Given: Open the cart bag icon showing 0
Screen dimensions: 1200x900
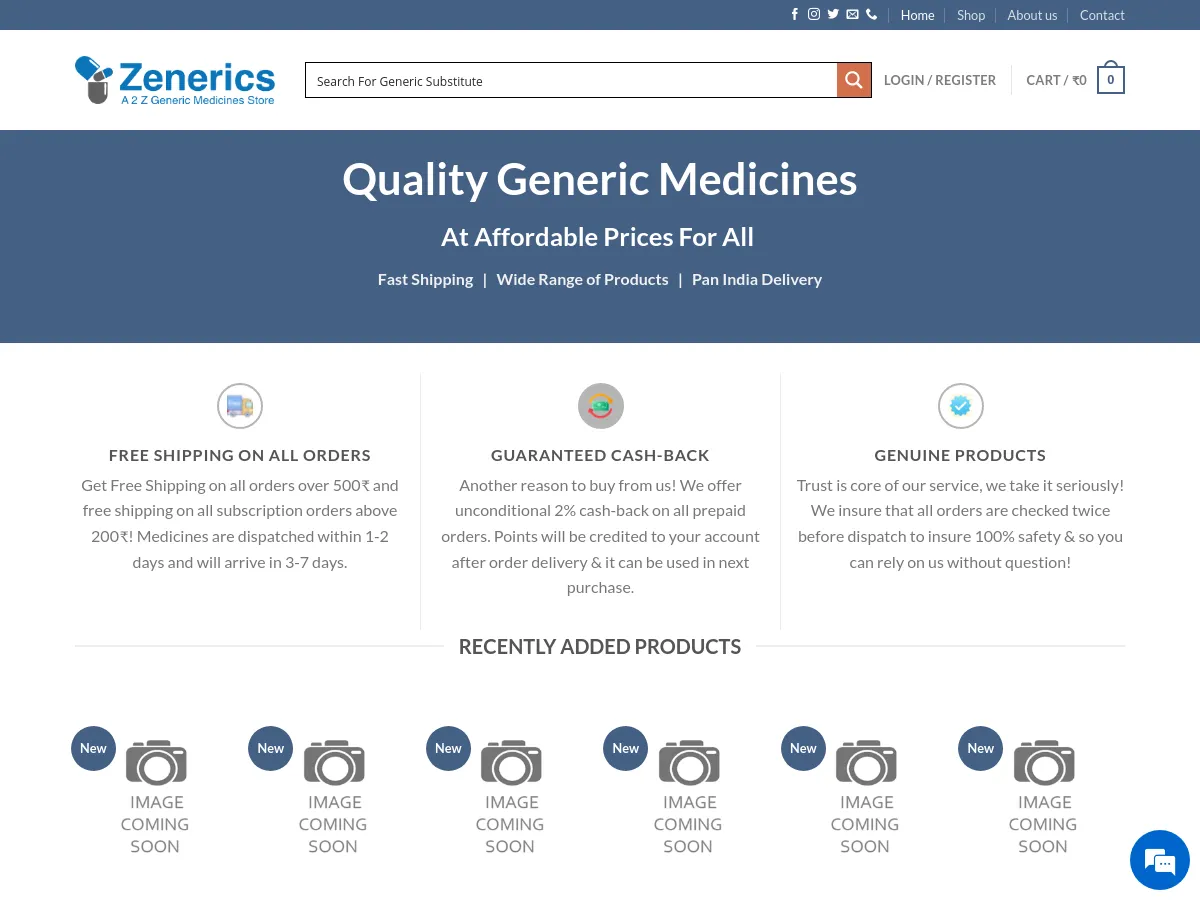Looking at the screenshot, I should click(x=1111, y=78).
